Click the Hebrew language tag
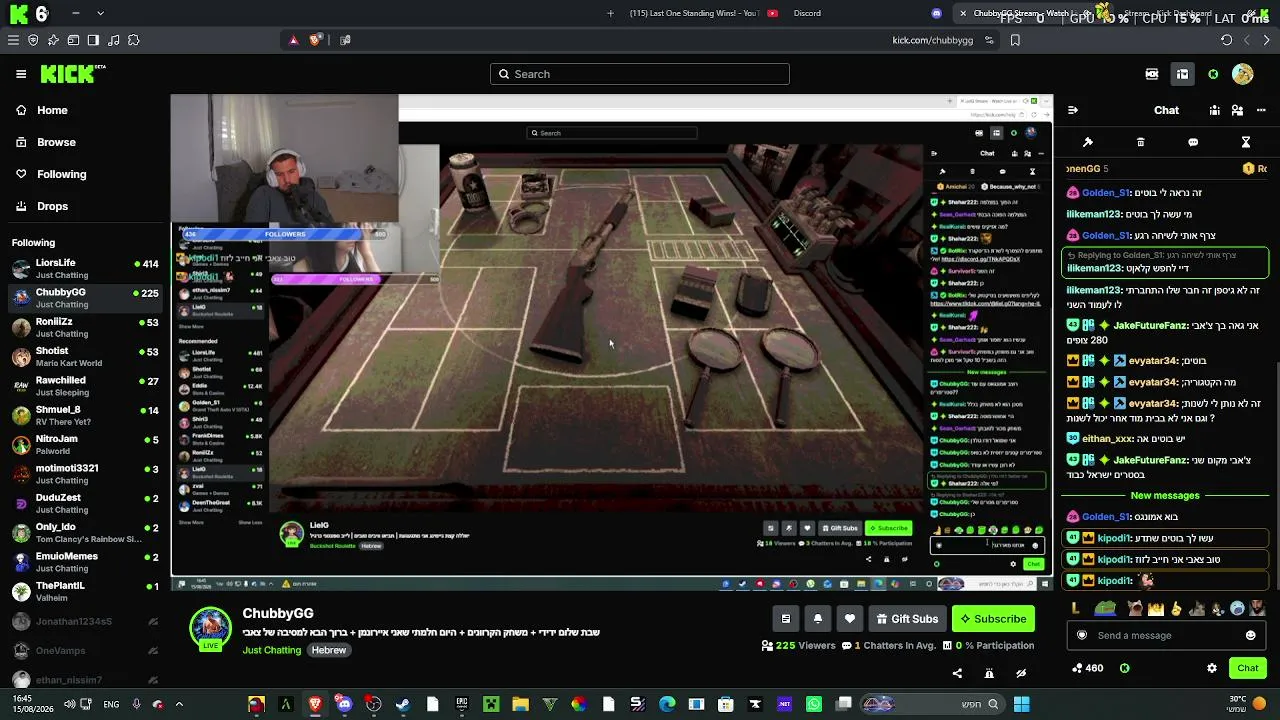The width and height of the screenshot is (1280, 720). (x=328, y=650)
